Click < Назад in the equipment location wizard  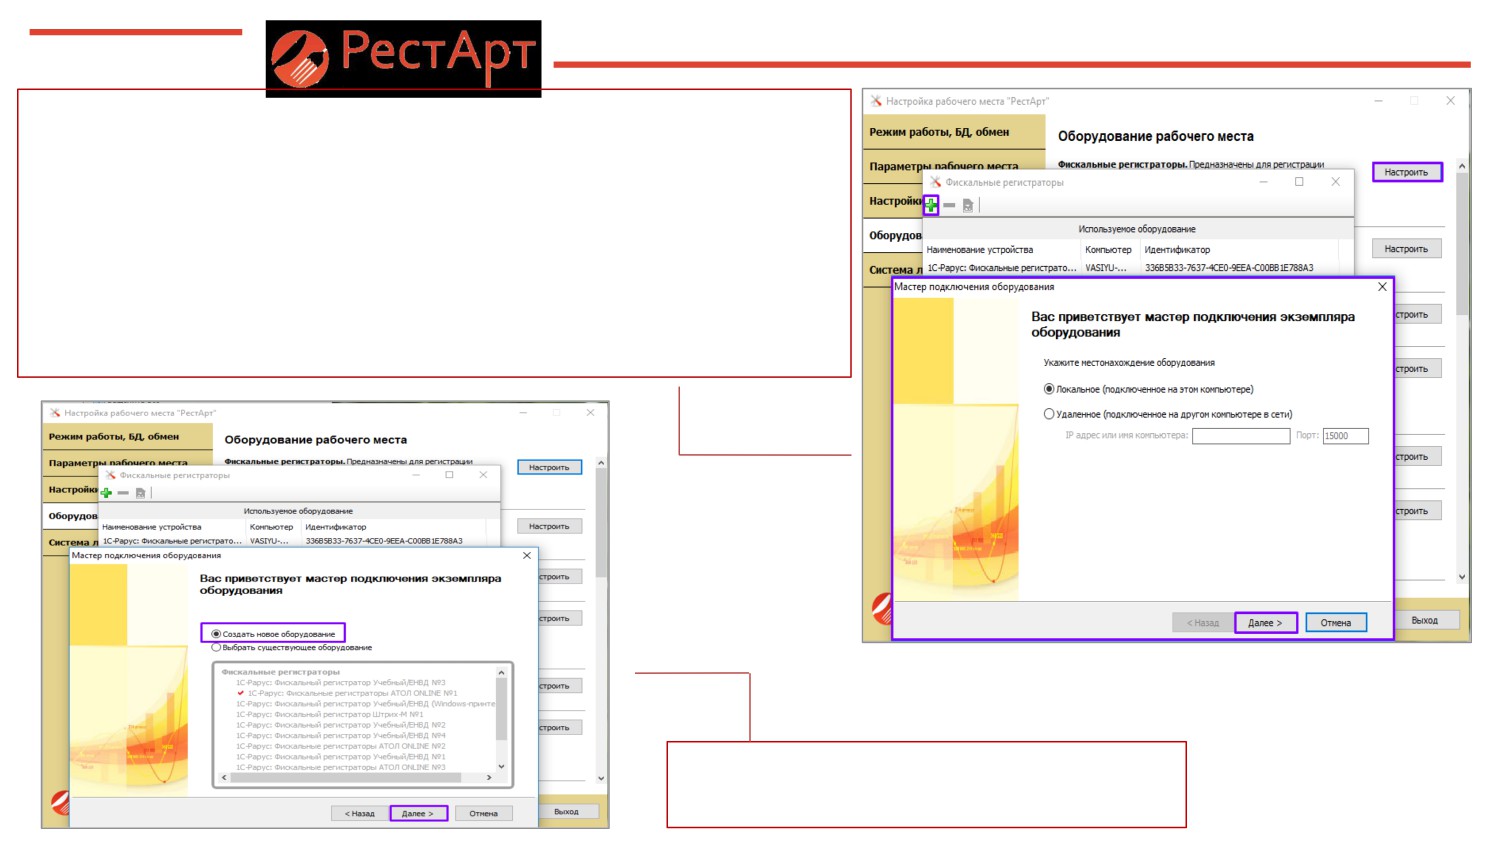click(1202, 623)
